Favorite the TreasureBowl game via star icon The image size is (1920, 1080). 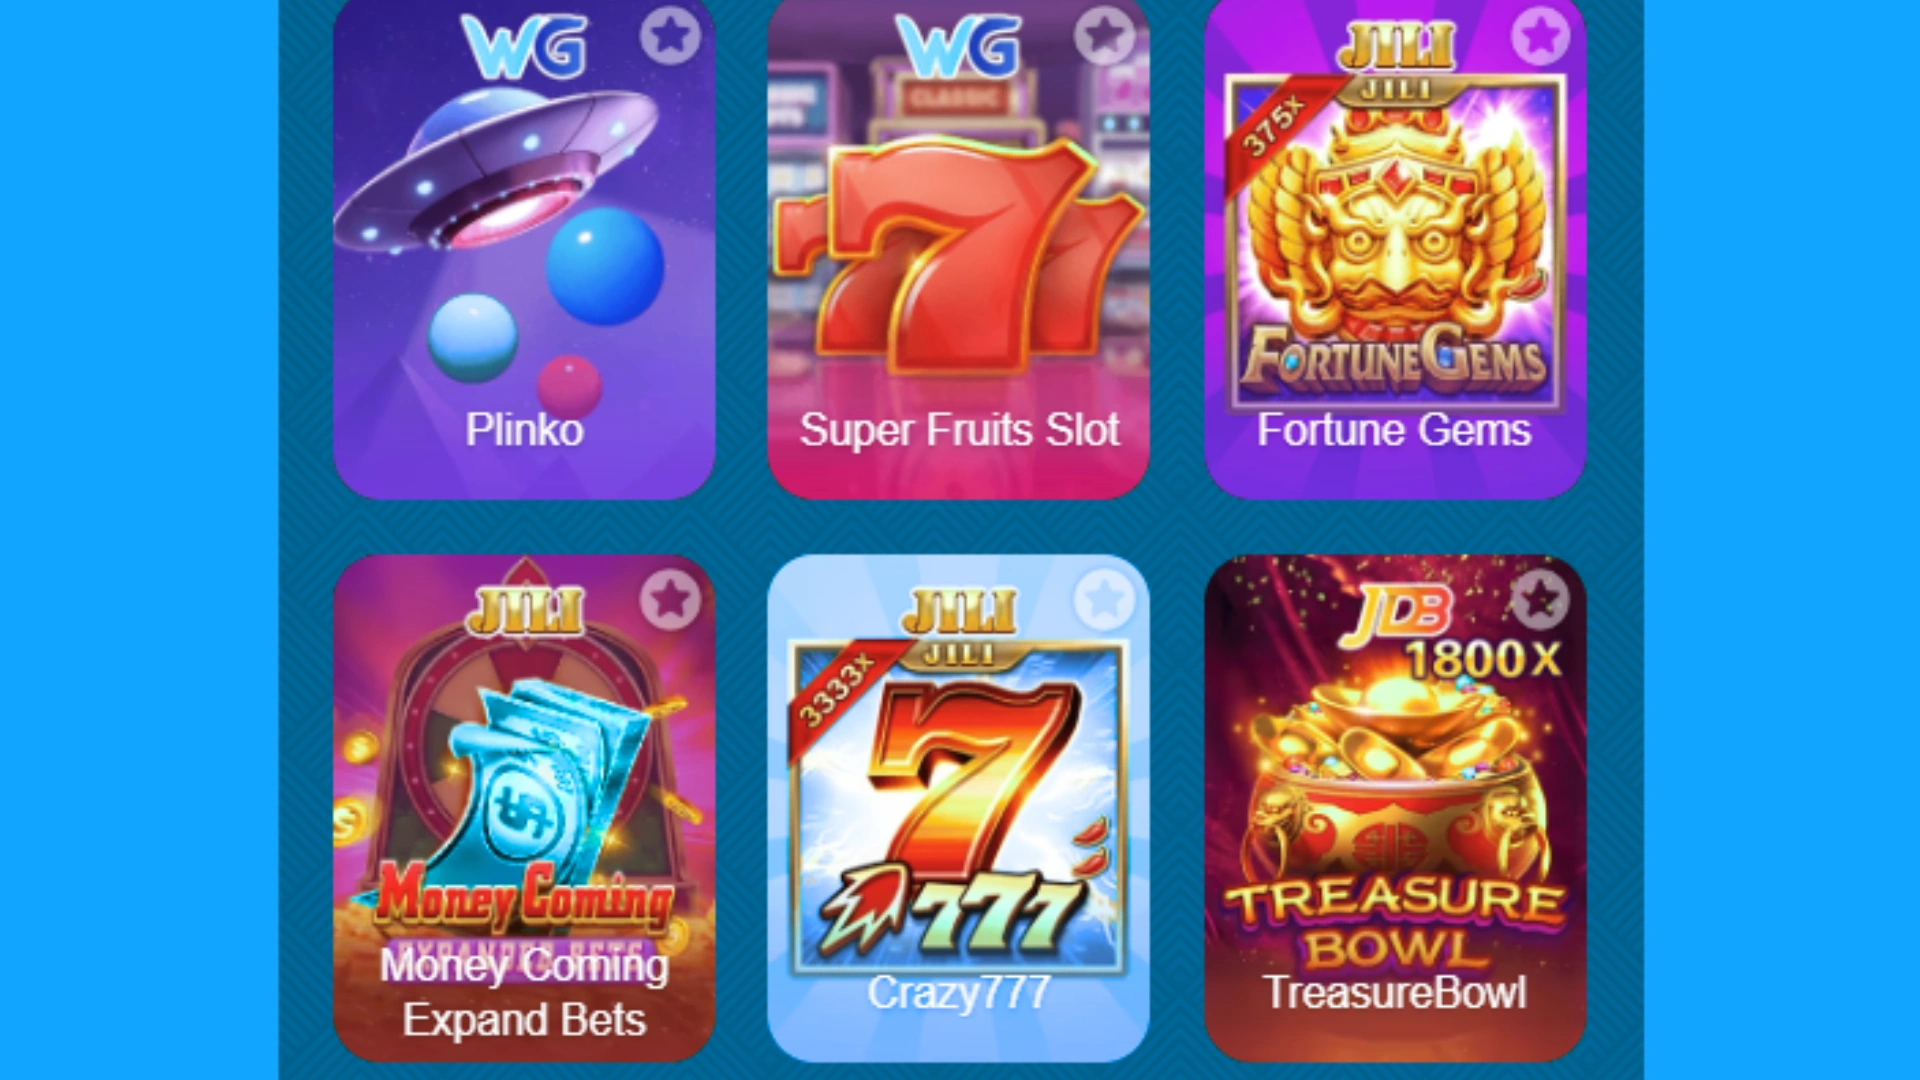(x=1540, y=600)
